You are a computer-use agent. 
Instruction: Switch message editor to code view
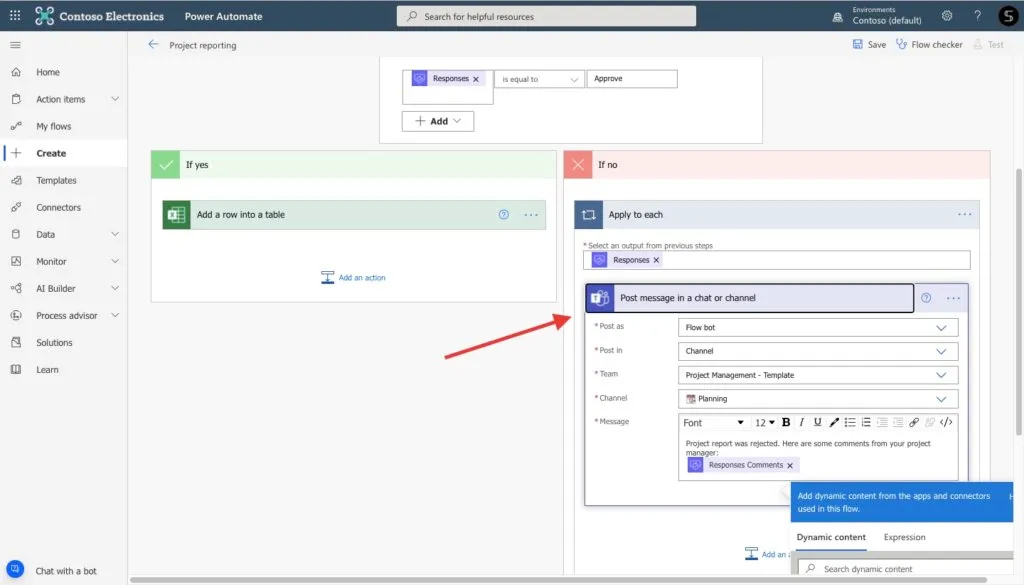tap(946, 422)
